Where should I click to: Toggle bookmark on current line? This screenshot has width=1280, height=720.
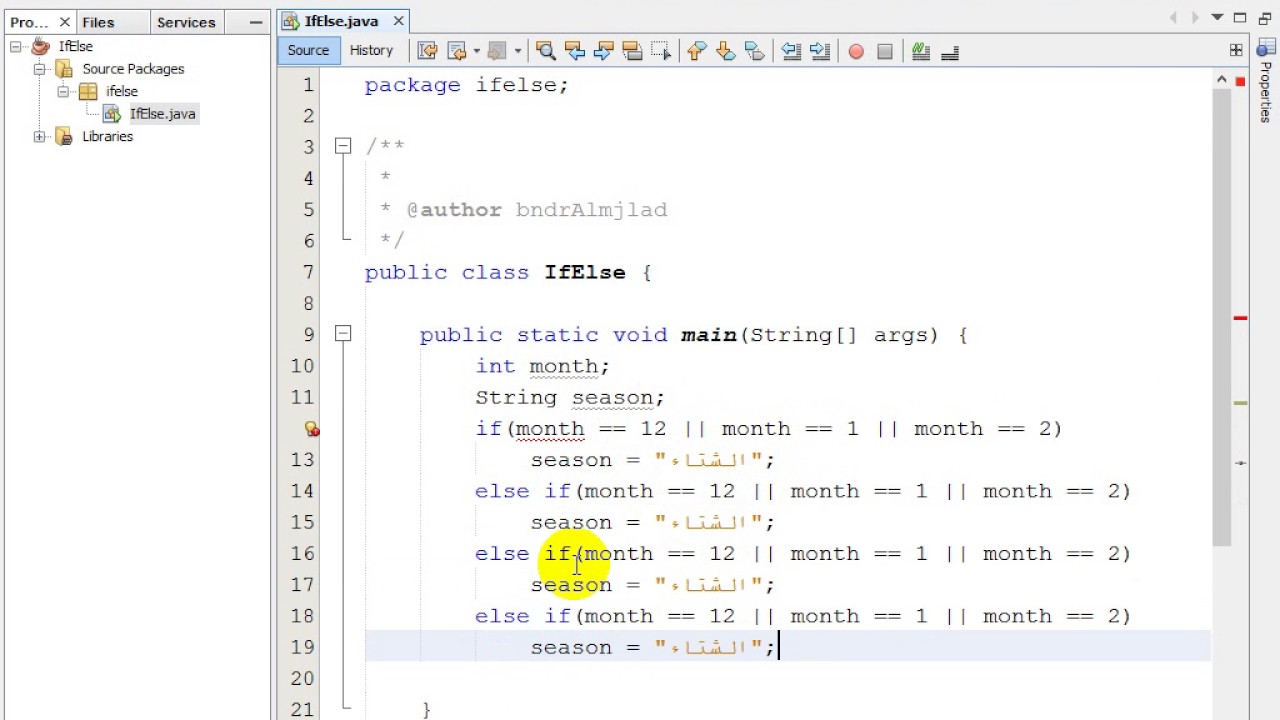755,51
